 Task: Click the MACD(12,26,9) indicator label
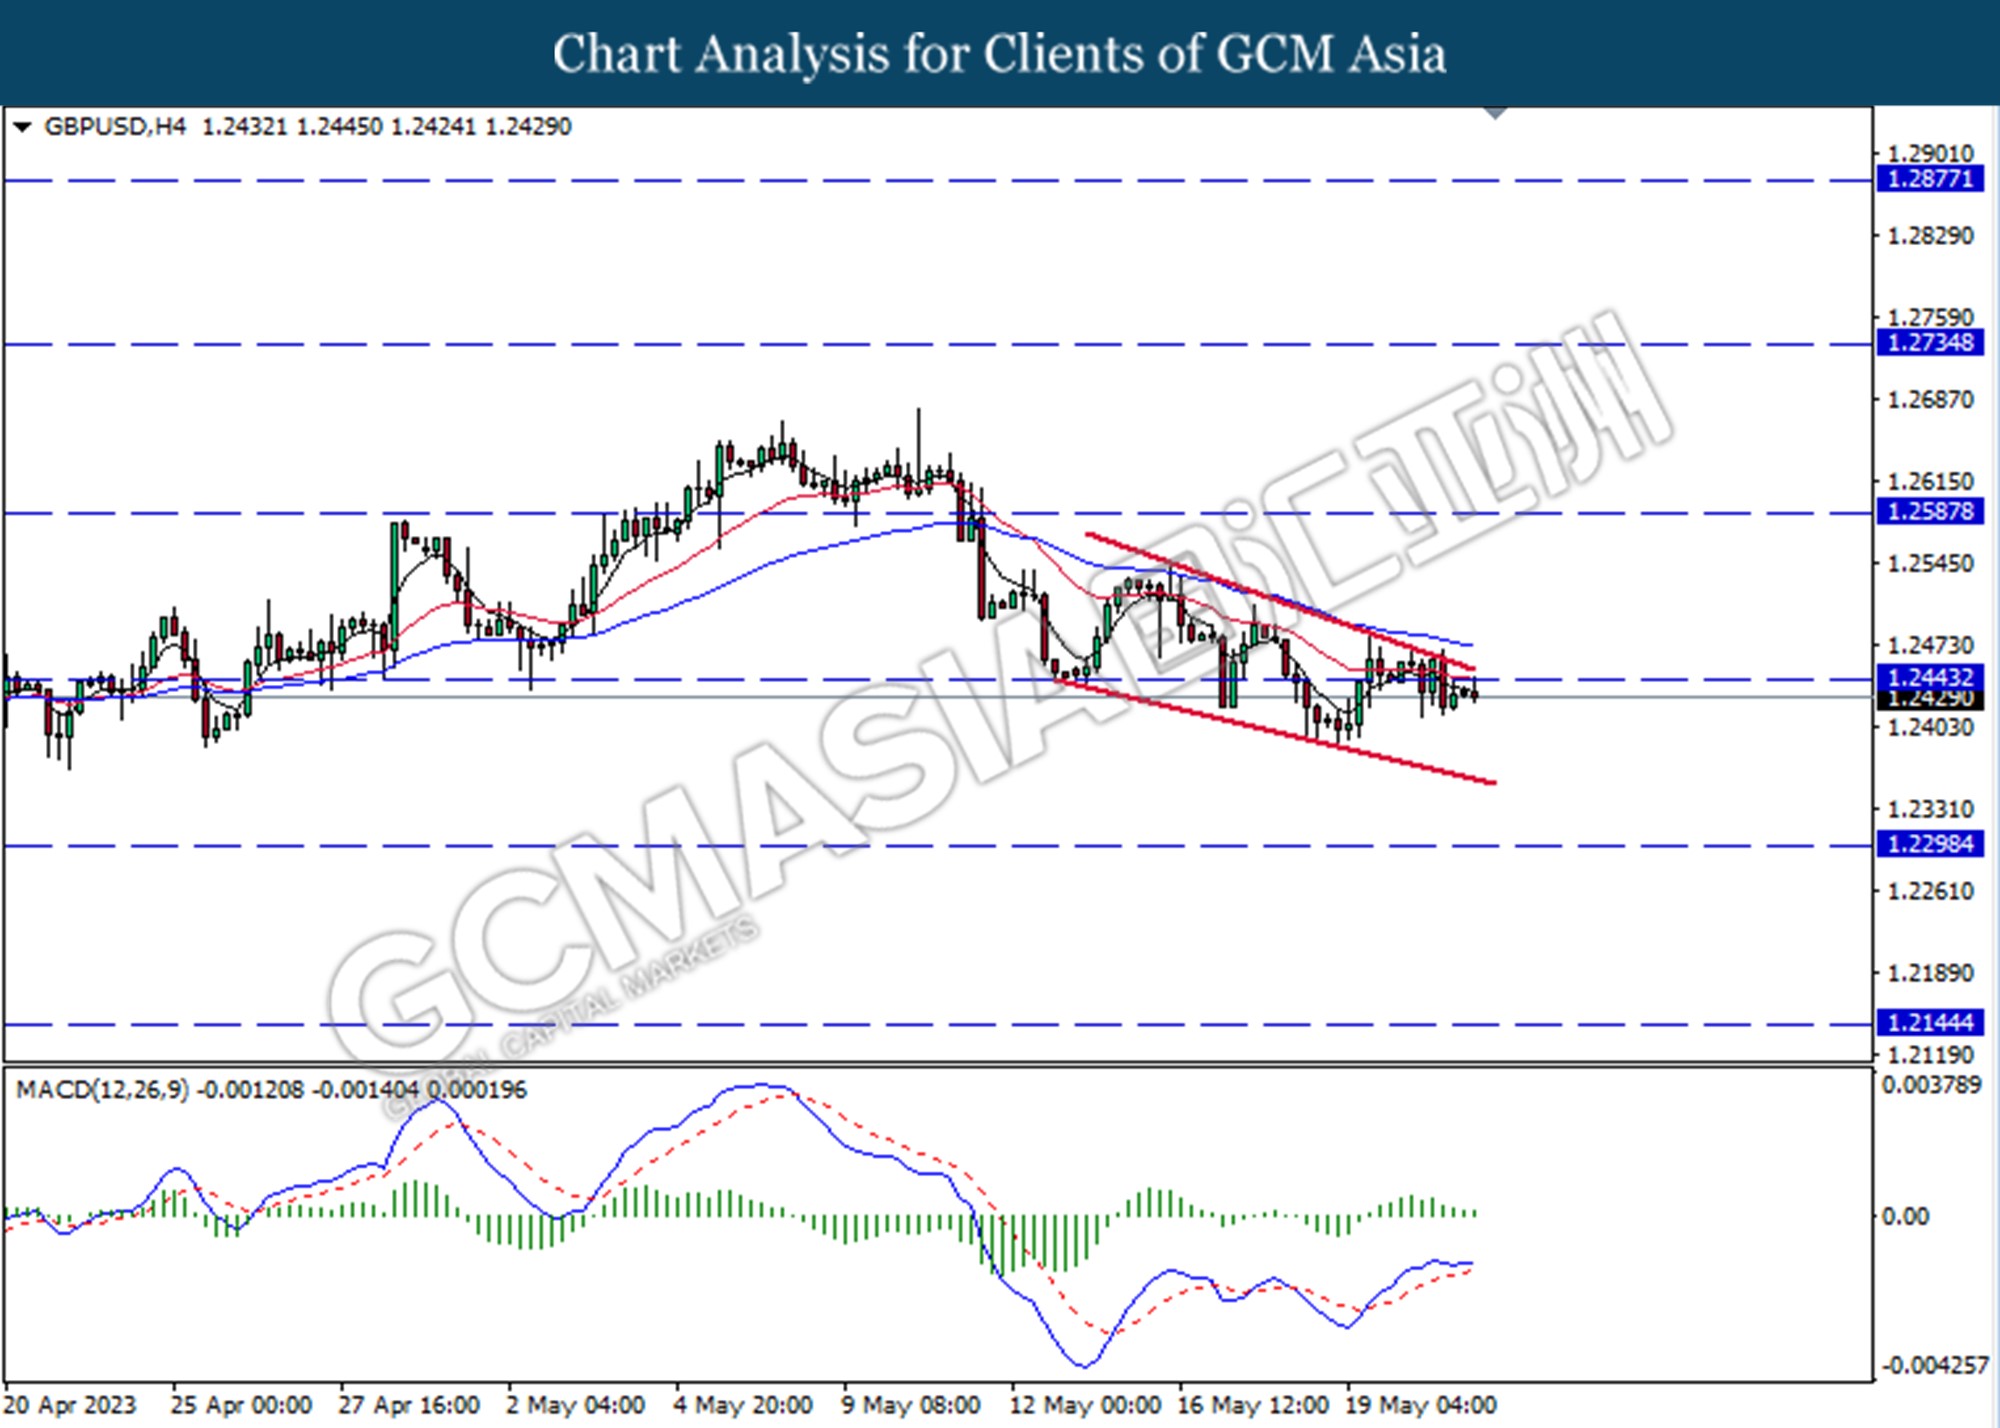point(102,1090)
